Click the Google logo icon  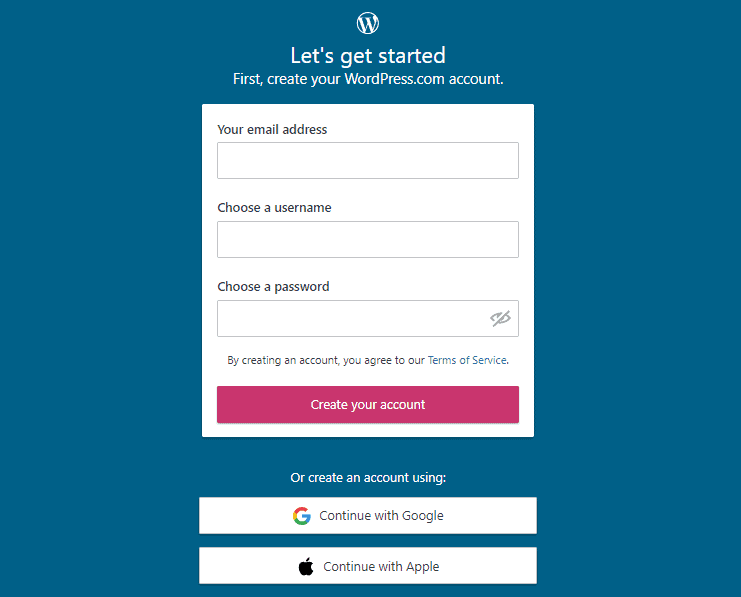[x=302, y=516]
